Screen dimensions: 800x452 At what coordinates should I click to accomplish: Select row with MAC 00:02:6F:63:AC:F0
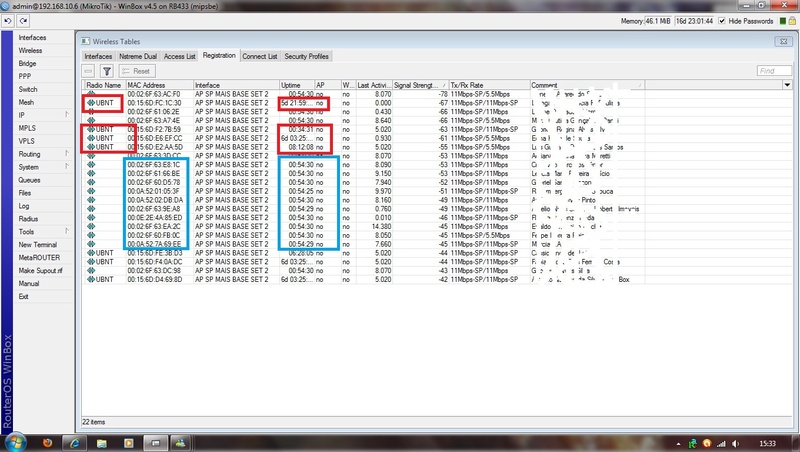point(364,94)
